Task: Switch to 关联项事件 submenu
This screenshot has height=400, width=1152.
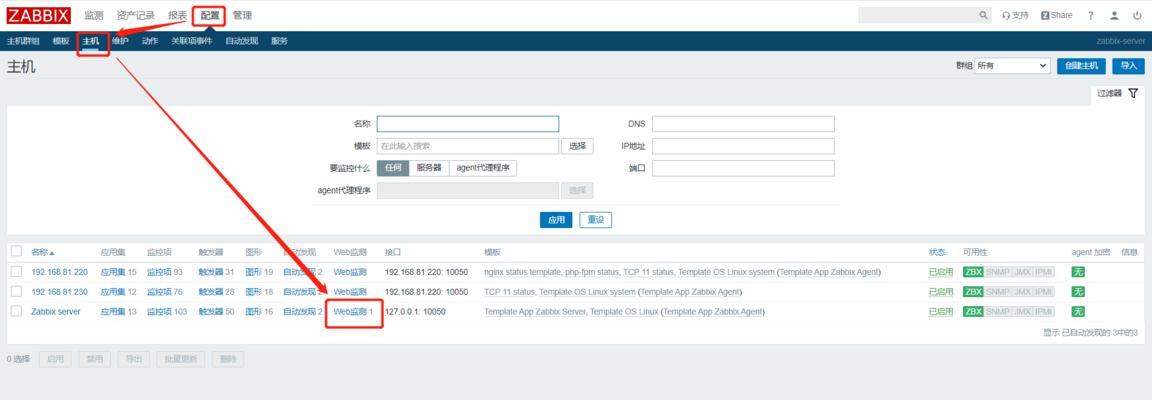Action: coord(192,41)
